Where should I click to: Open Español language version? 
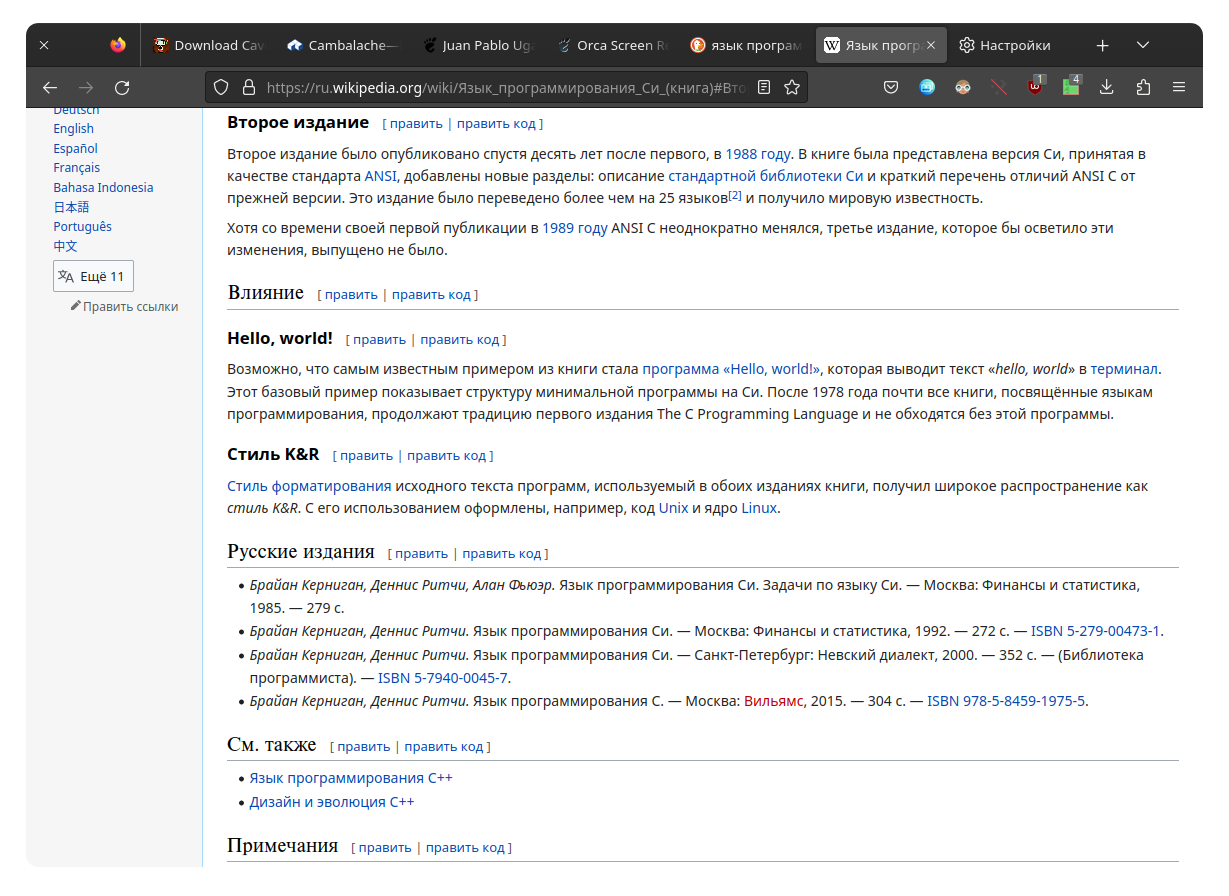pyautogui.click(x=76, y=148)
